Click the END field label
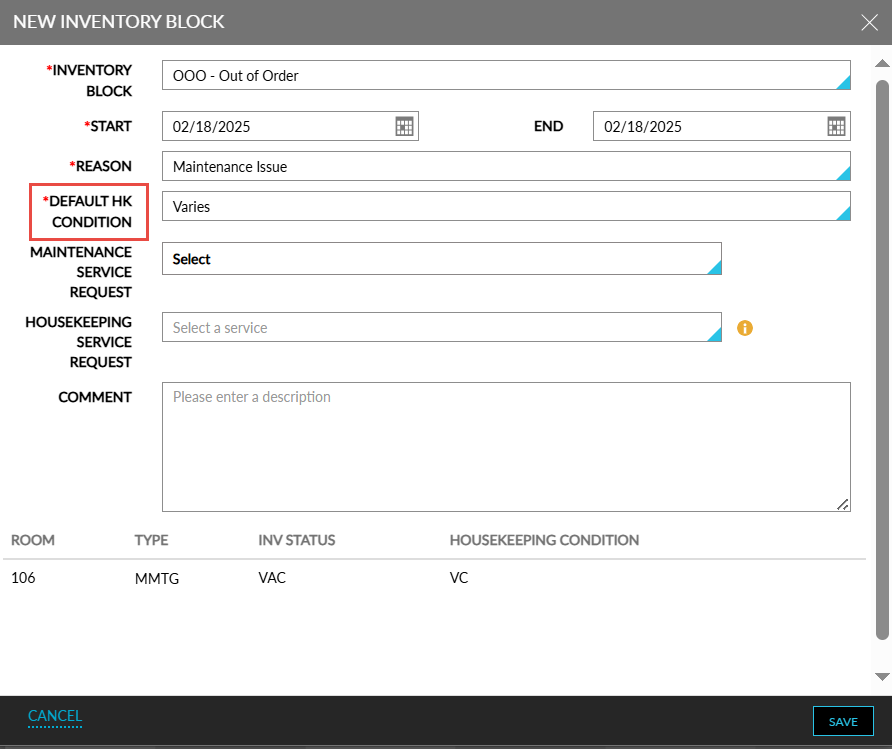 [548, 126]
